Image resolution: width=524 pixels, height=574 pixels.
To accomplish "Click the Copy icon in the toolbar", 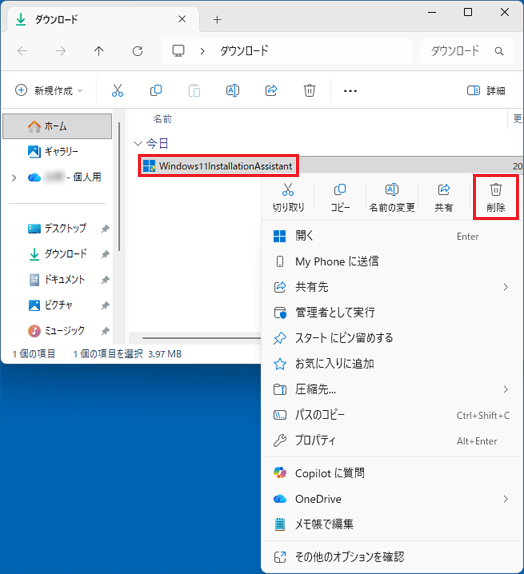I will (x=156, y=90).
